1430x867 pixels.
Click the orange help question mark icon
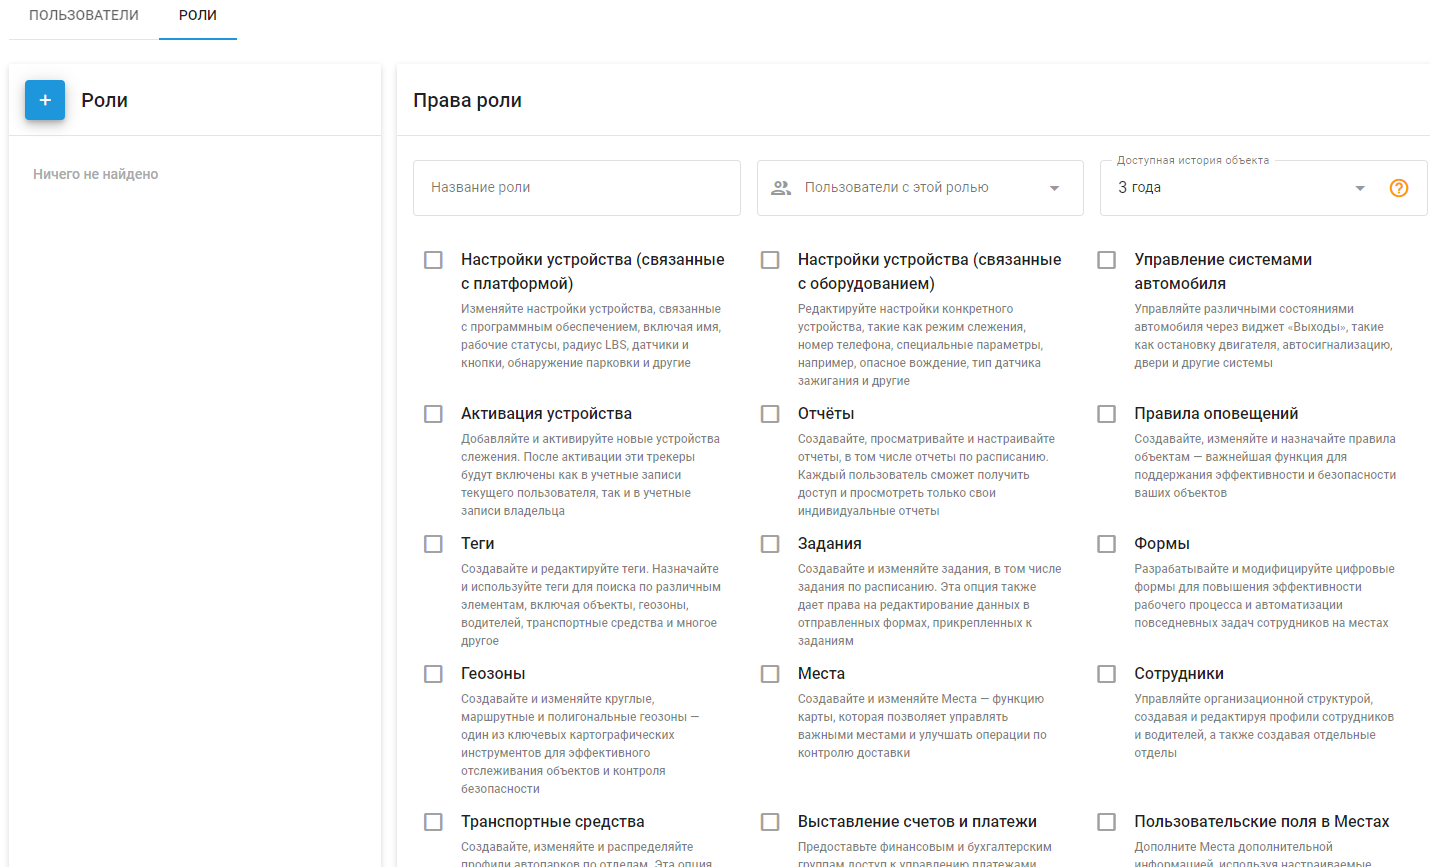point(1399,188)
